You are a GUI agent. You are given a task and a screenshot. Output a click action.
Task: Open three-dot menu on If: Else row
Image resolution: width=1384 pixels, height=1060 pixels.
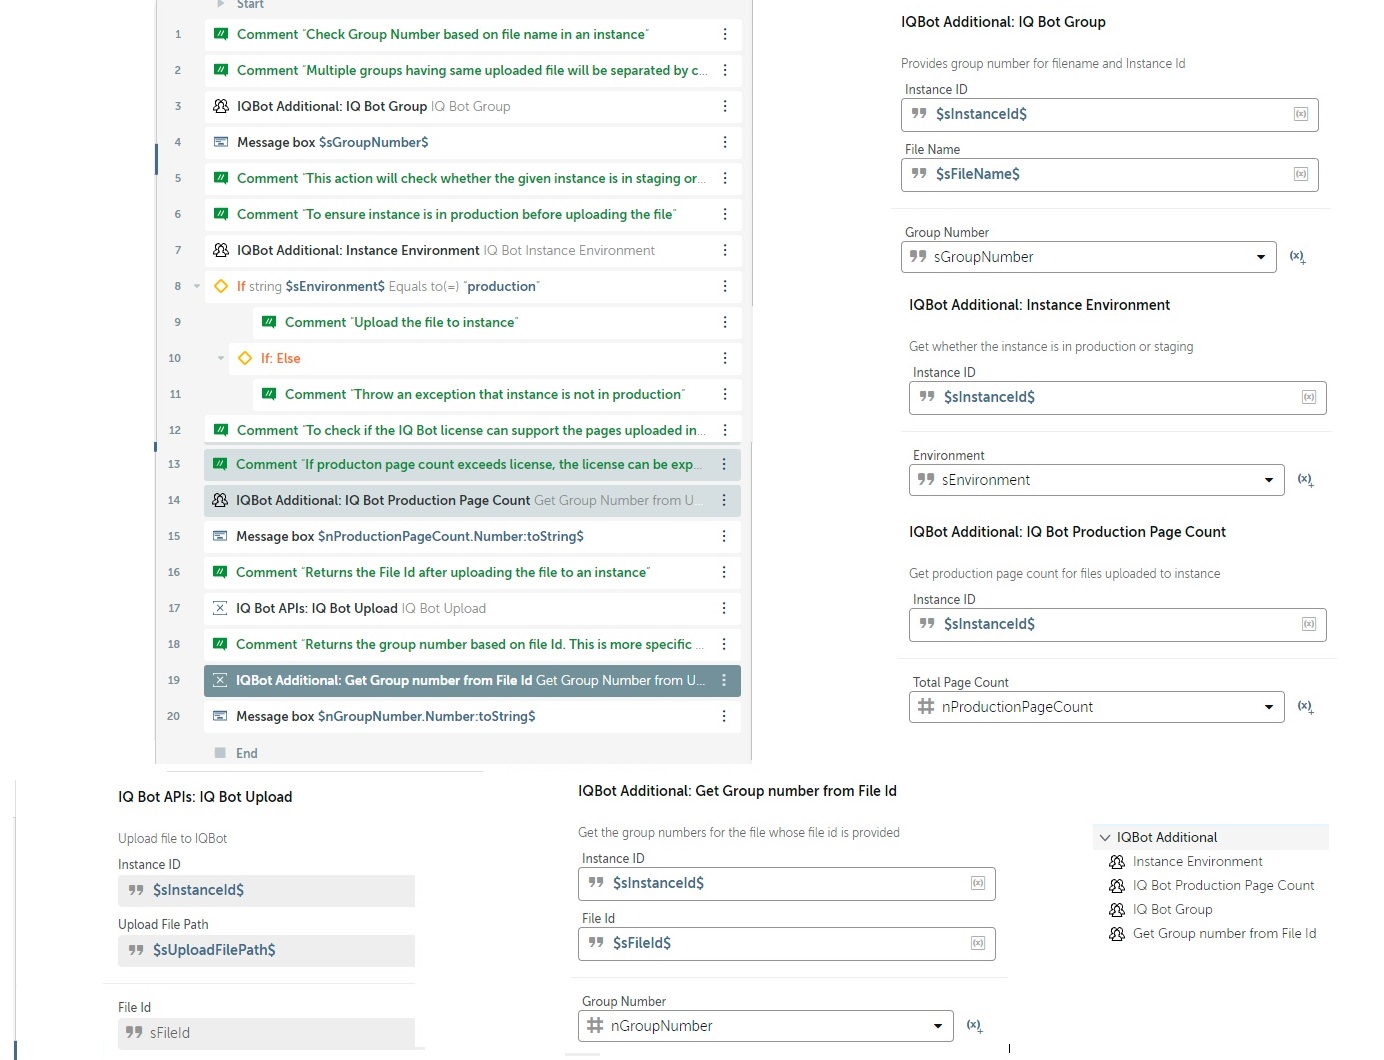(725, 358)
